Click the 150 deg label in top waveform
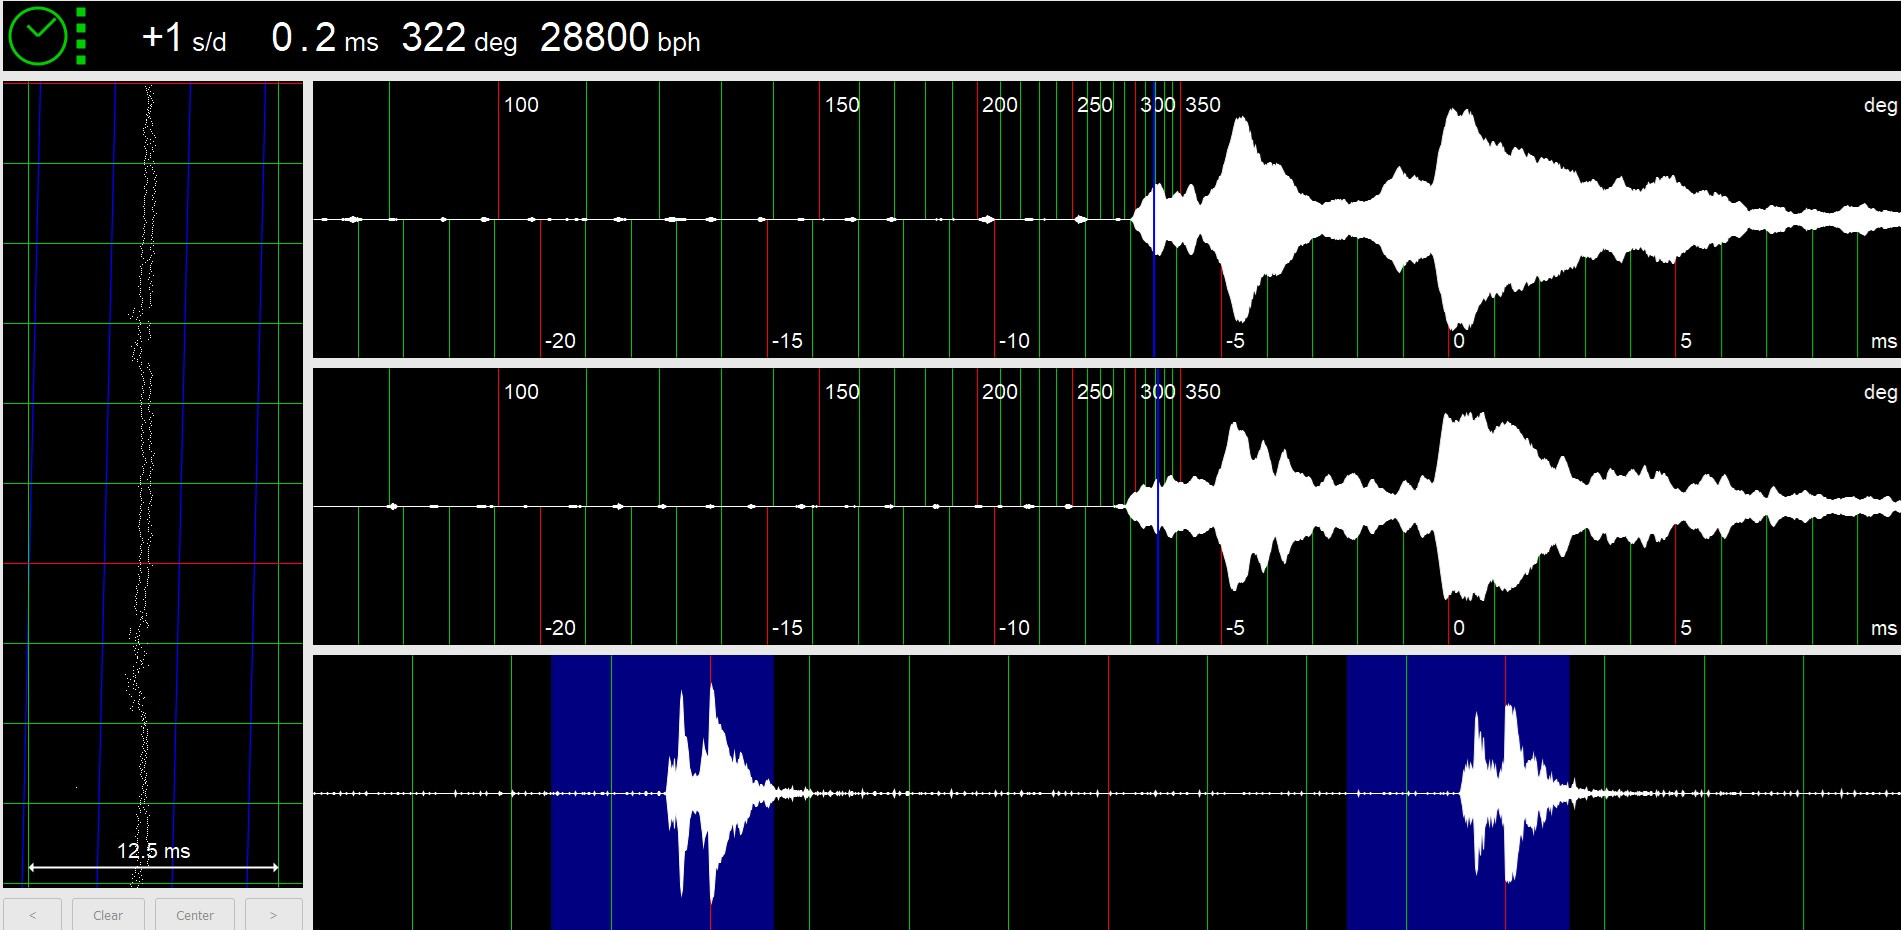The height and width of the screenshot is (930, 1901). click(842, 105)
